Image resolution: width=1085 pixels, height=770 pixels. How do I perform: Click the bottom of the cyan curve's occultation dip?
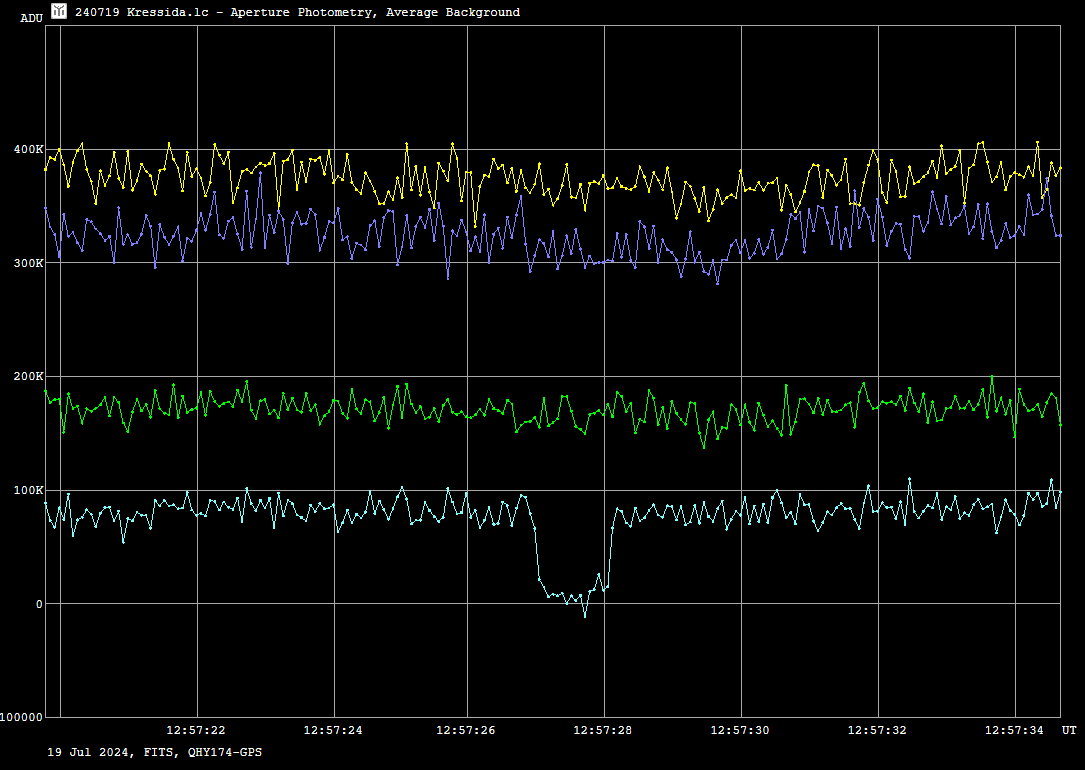(x=585, y=616)
